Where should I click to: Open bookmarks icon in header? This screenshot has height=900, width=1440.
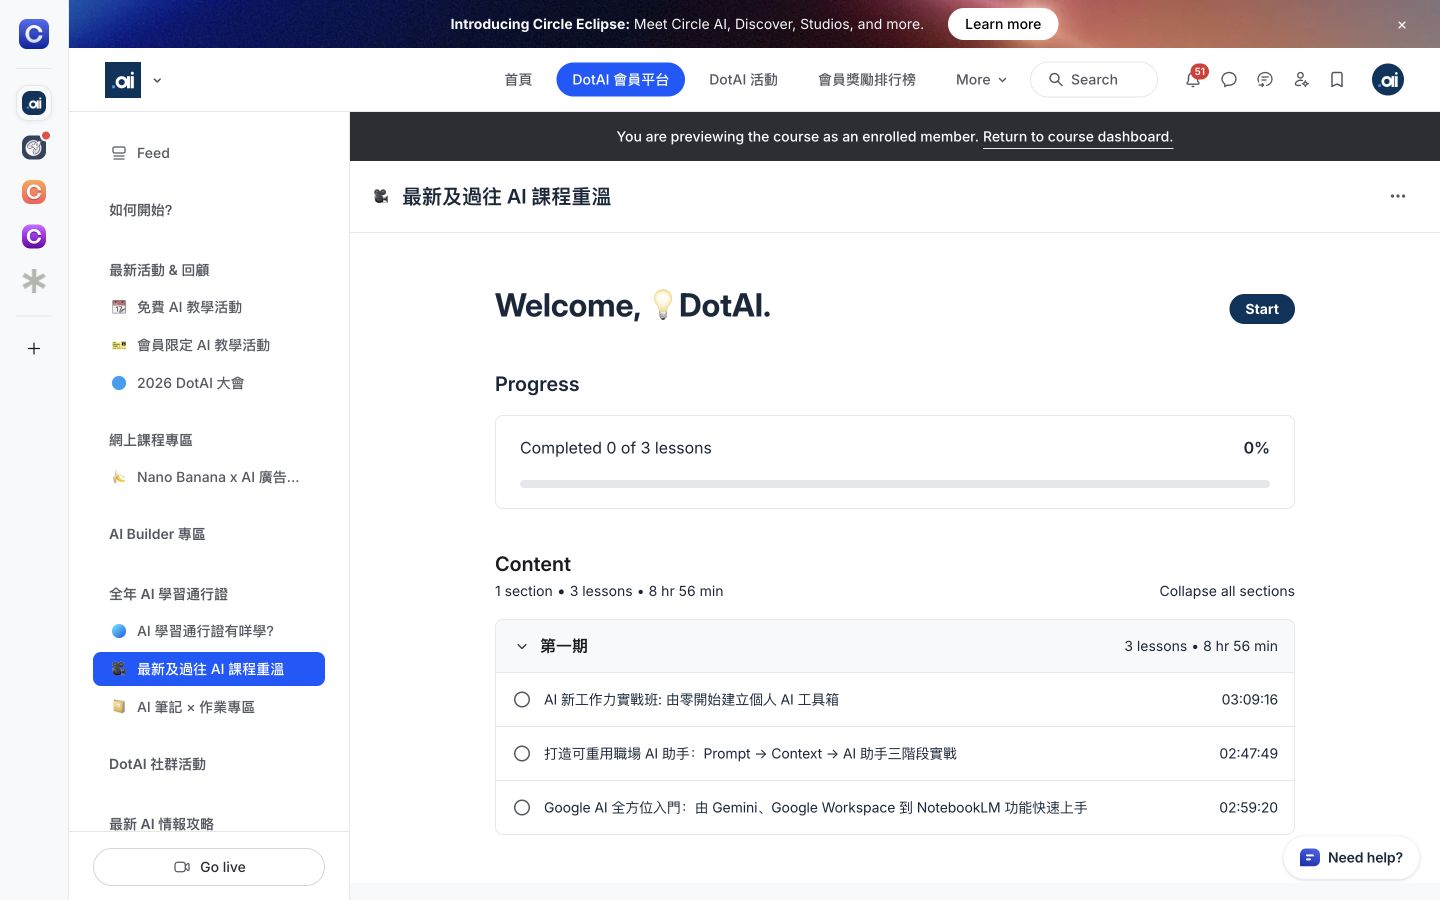1337,80
